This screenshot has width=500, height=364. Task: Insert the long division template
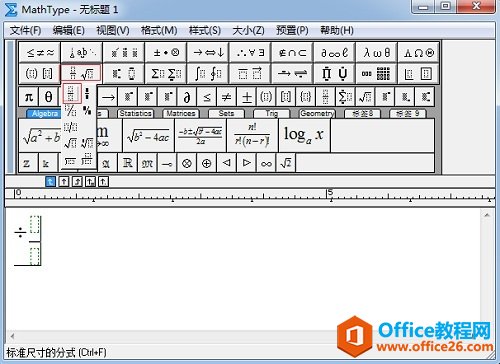click(x=70, y=161)
